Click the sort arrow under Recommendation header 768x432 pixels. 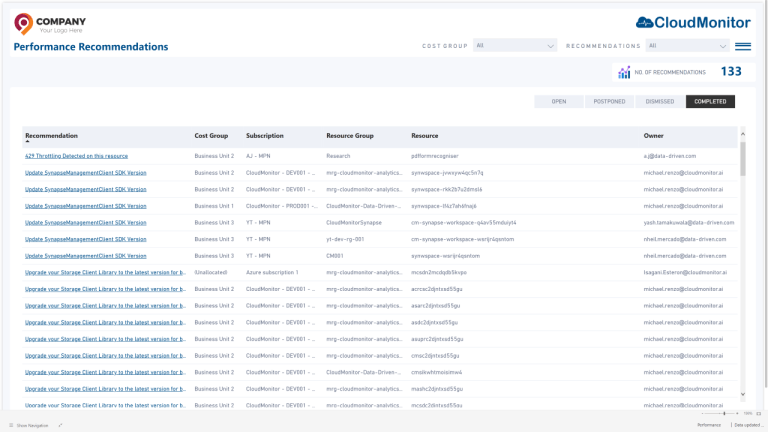coord(27,142)
